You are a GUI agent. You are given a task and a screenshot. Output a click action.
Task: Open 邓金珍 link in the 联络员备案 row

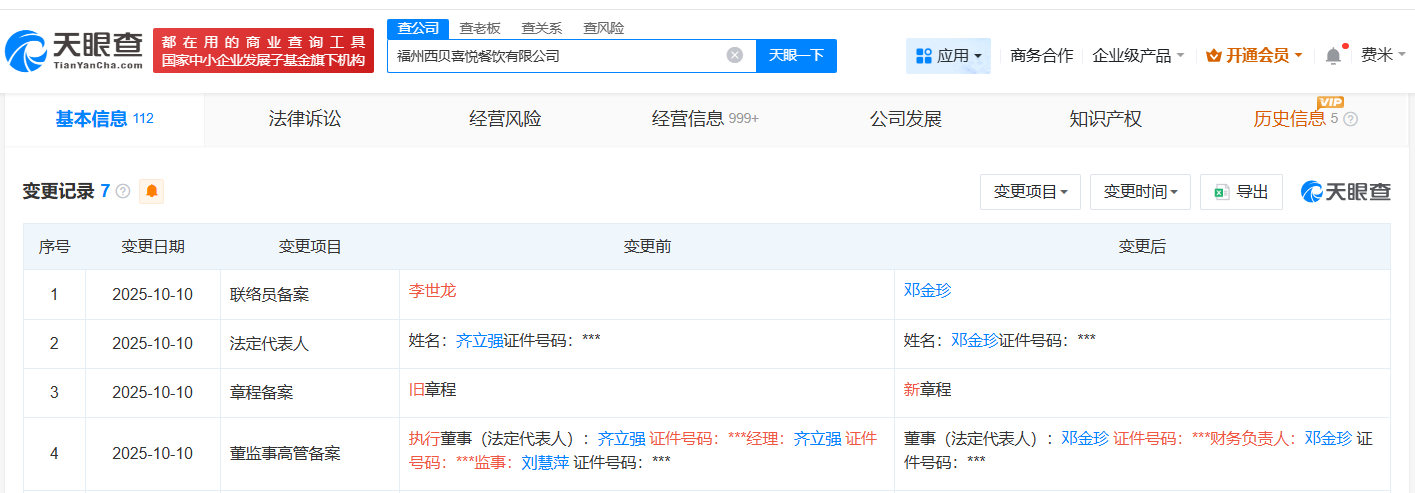[927, 290]
